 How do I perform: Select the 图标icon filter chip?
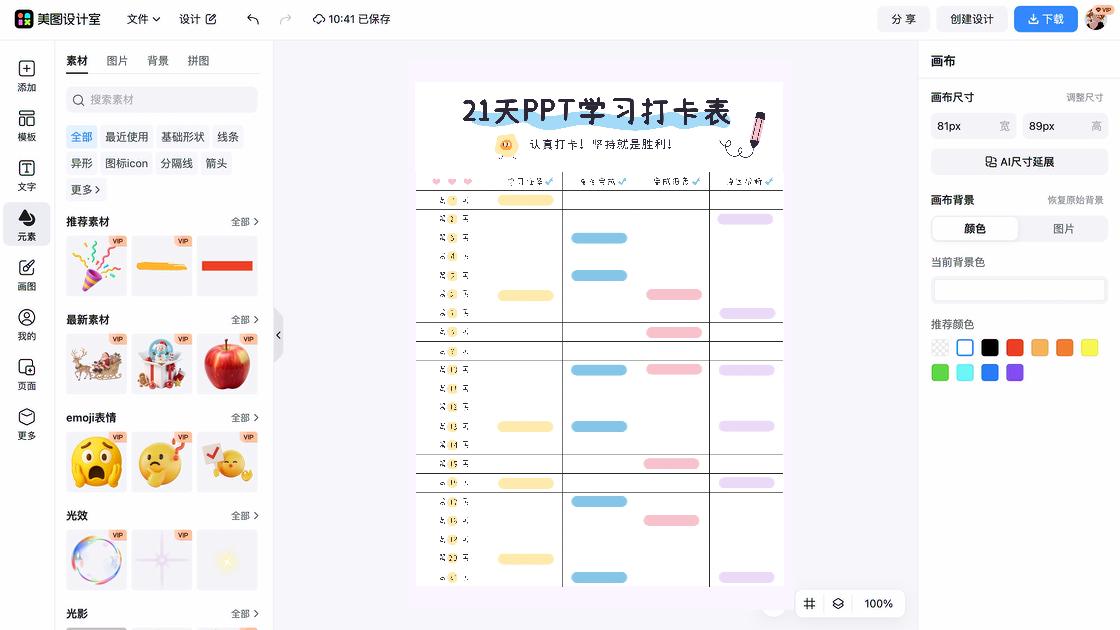(126, 164)
